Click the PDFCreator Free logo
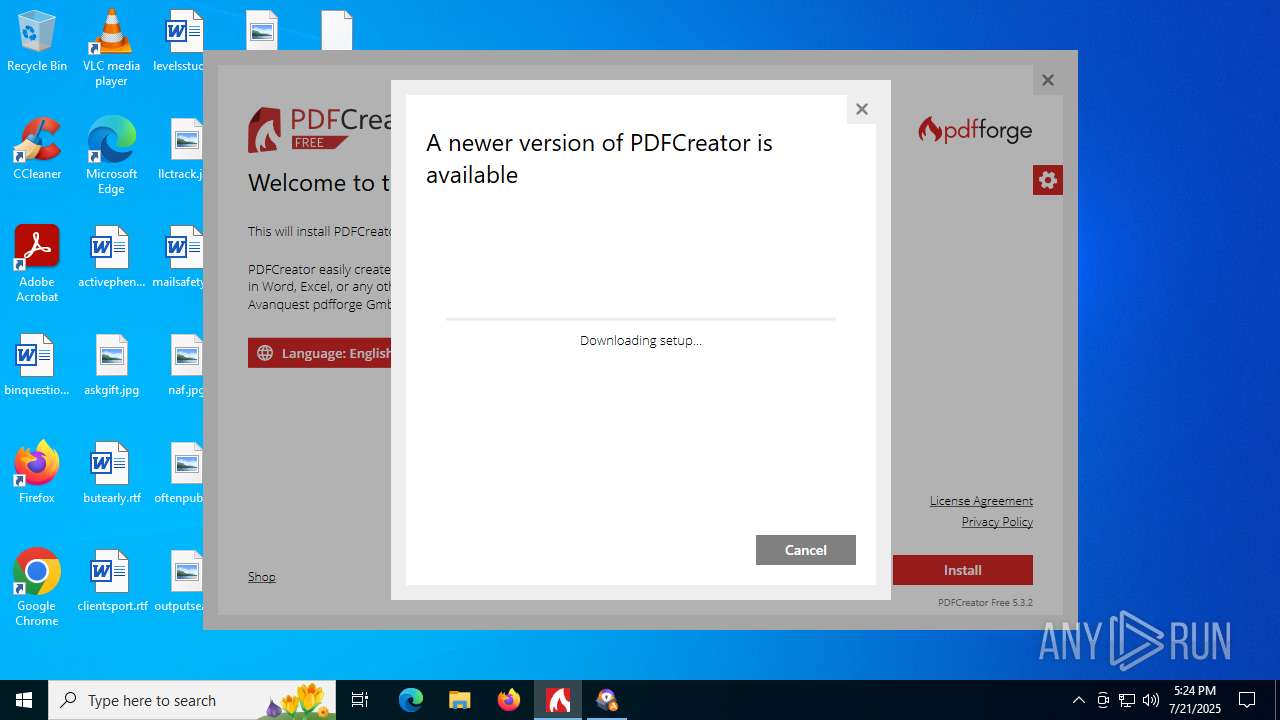 320,130
